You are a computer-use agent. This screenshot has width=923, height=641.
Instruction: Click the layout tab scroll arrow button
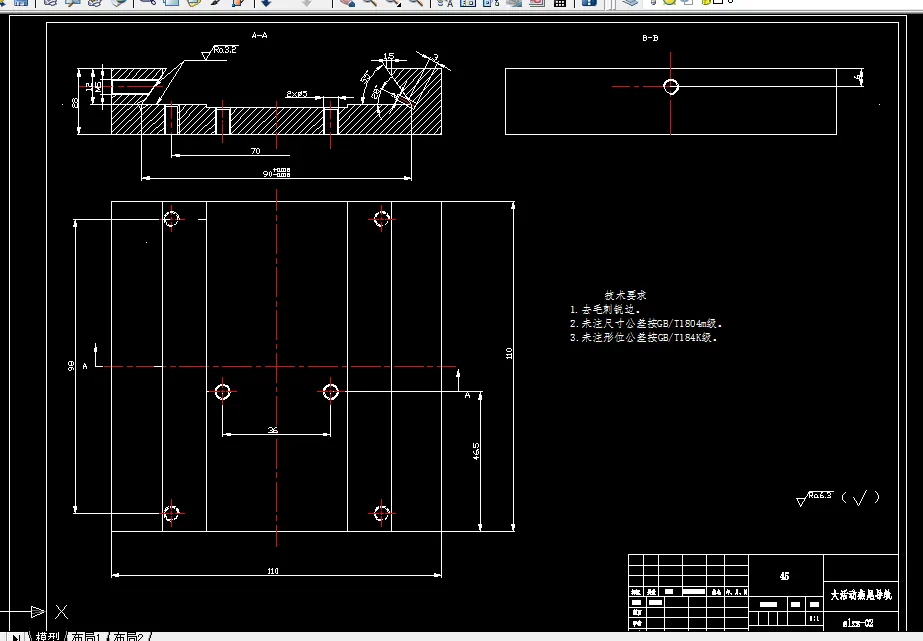click(x=16, y=637)
